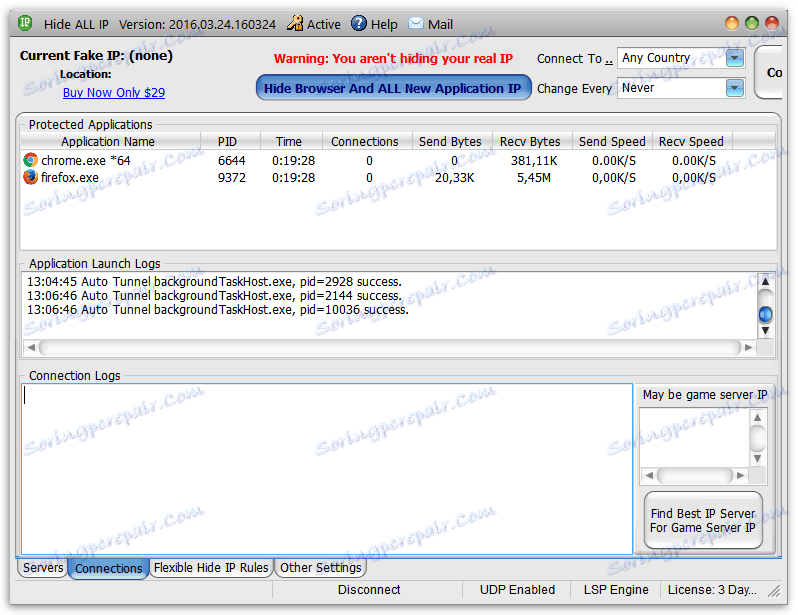Click the chrome.exe browser icon
798x615 pixels.
pos(31,160)
